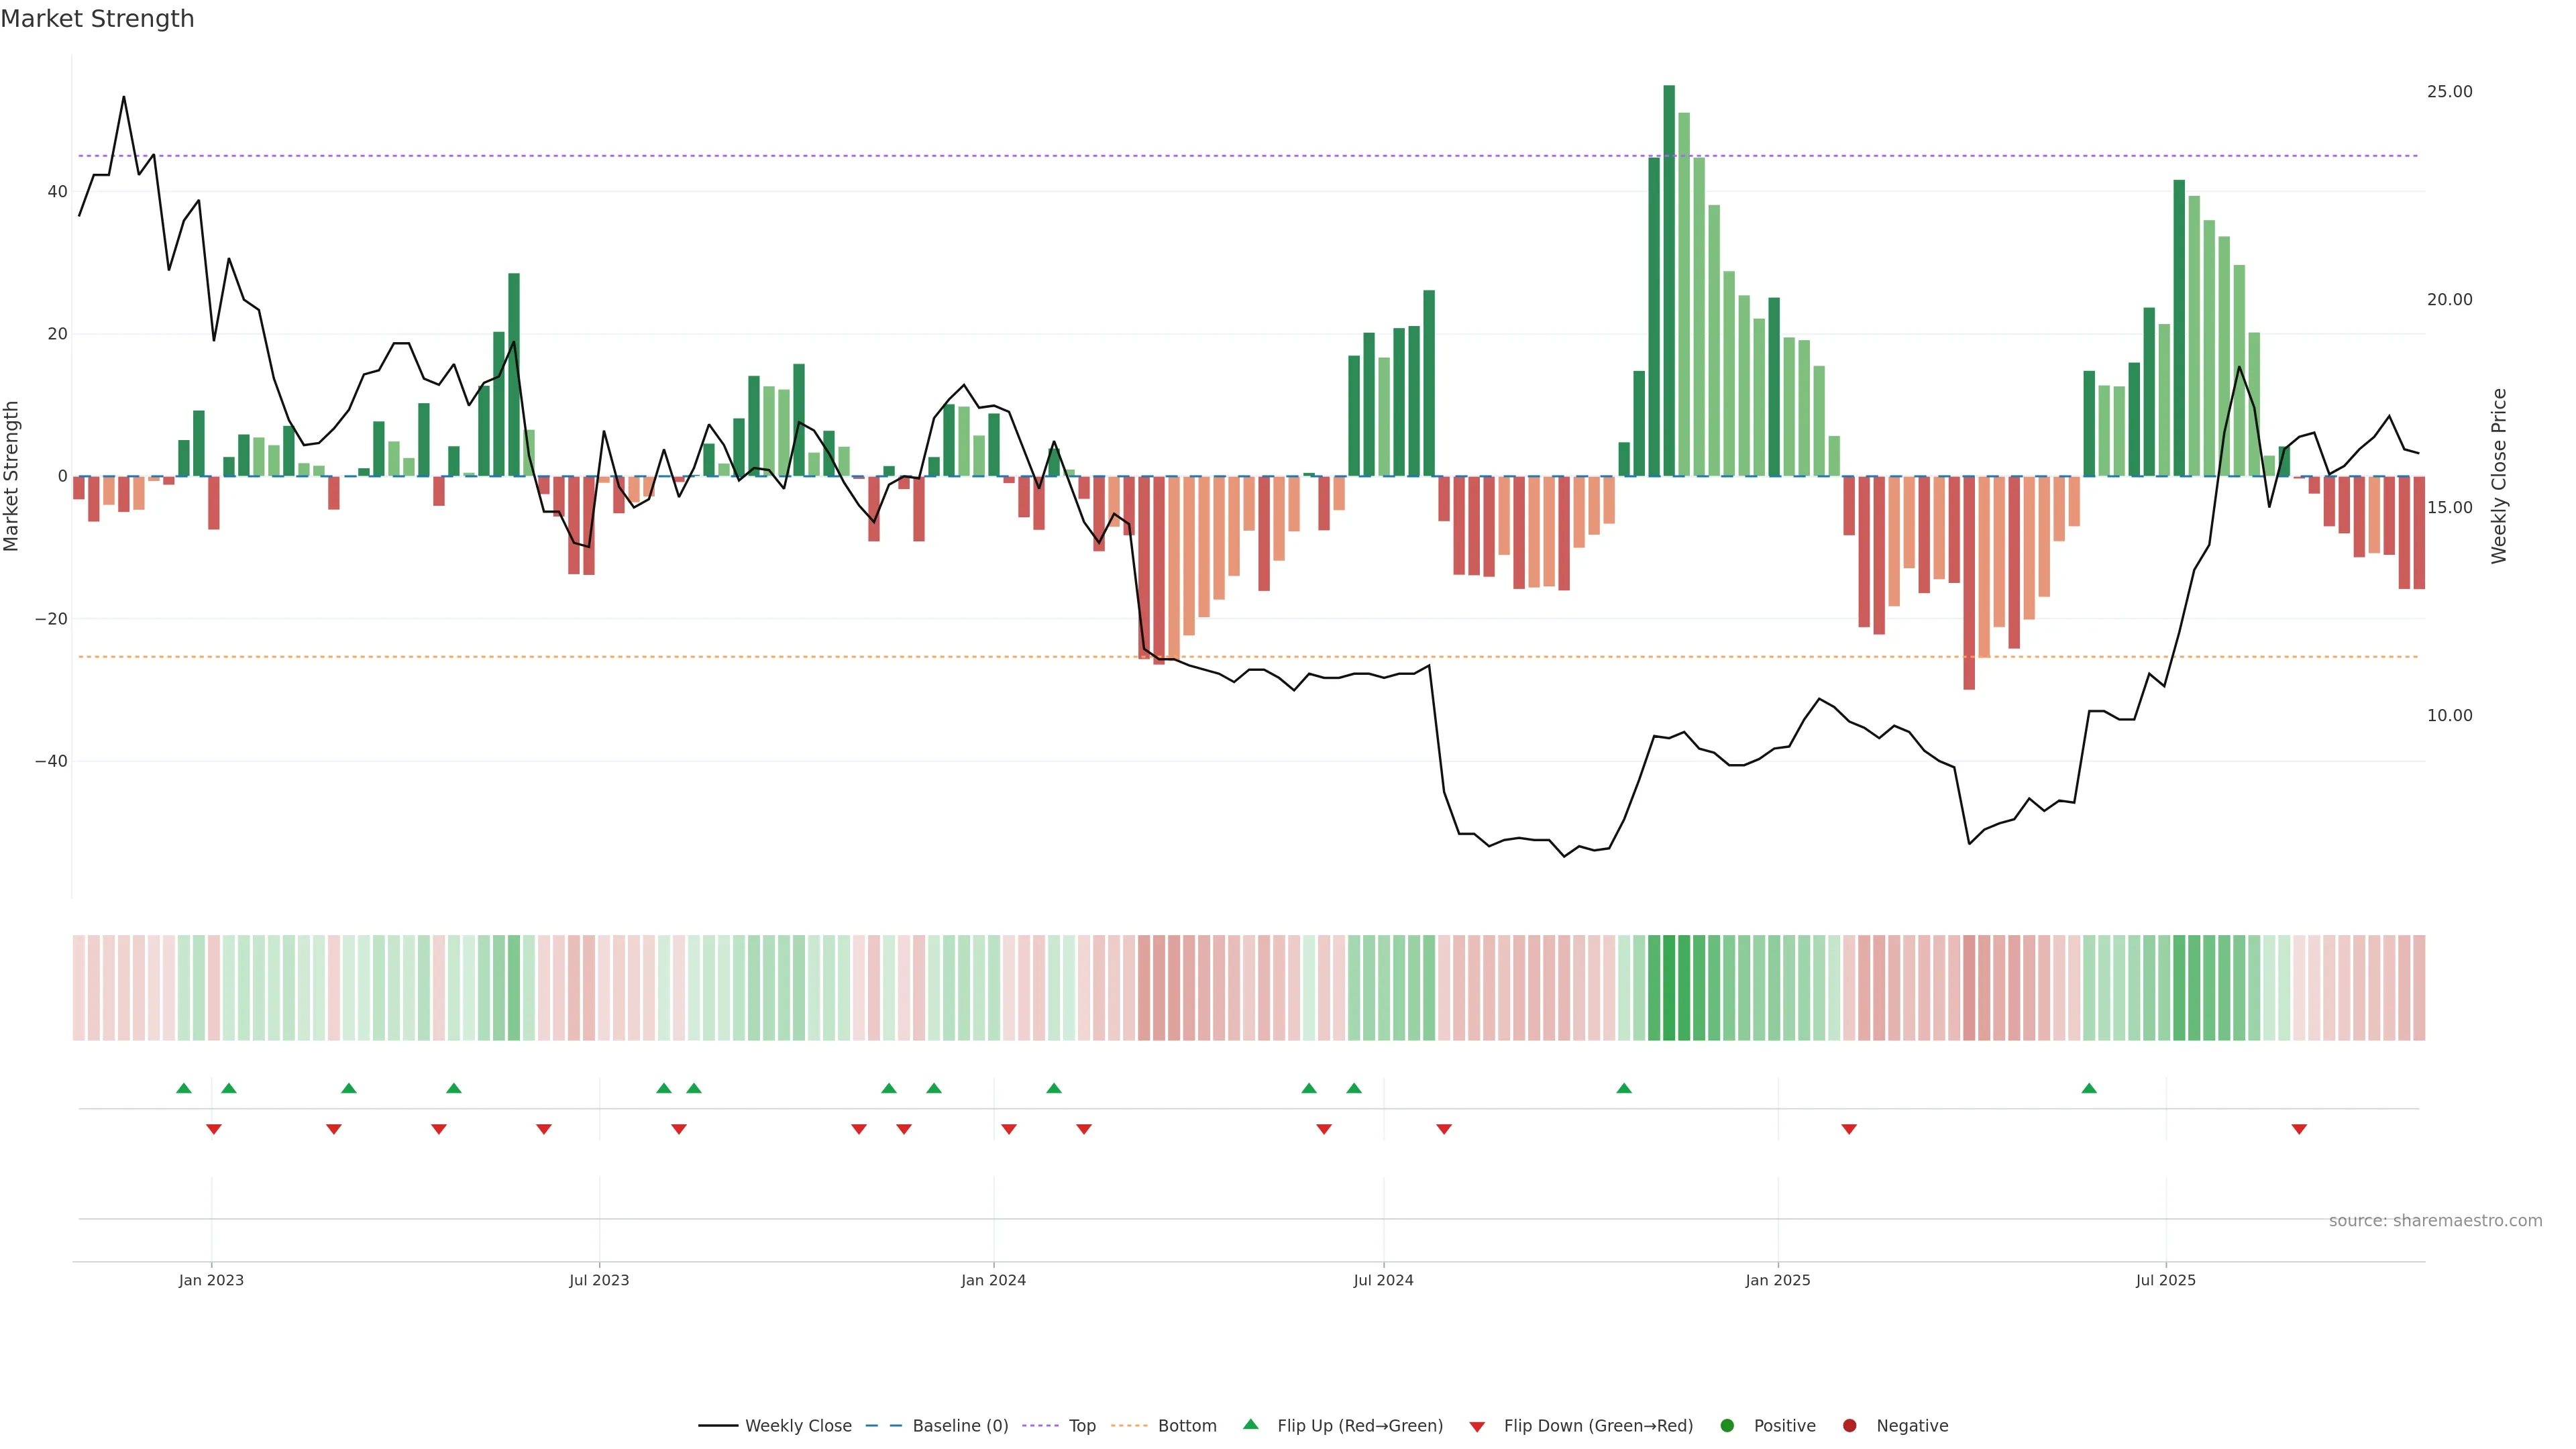2576x1449 pixels.
Task: Click the red flip-down marker after Jan 2025
Action: (x=1849, y=1129)
